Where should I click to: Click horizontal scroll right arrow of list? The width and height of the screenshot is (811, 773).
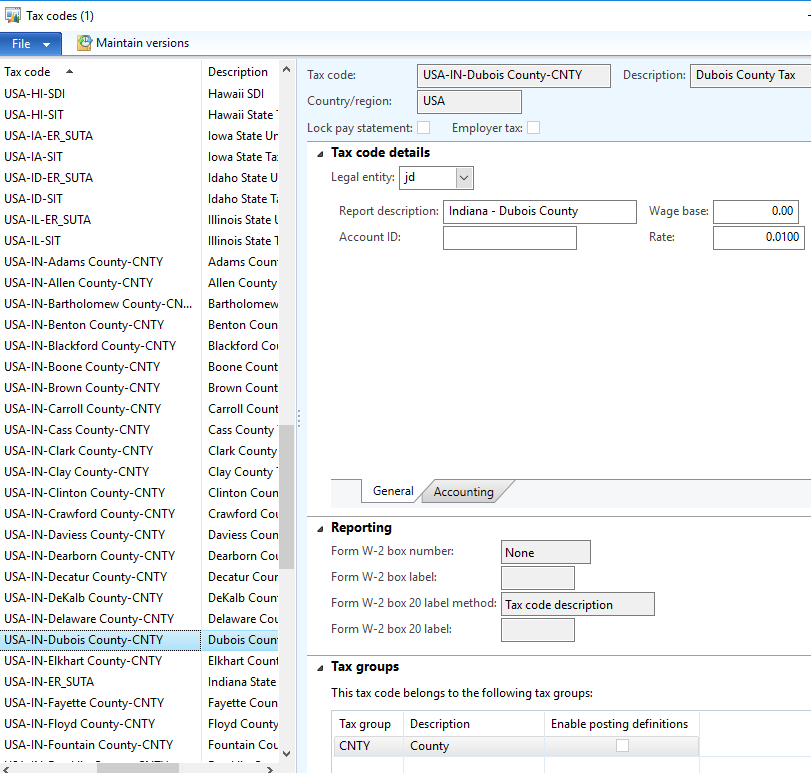pos(270,769)
